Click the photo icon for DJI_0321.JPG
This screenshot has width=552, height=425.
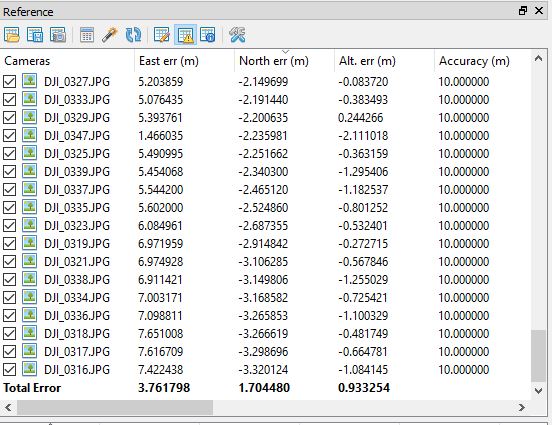coord(30,261)
